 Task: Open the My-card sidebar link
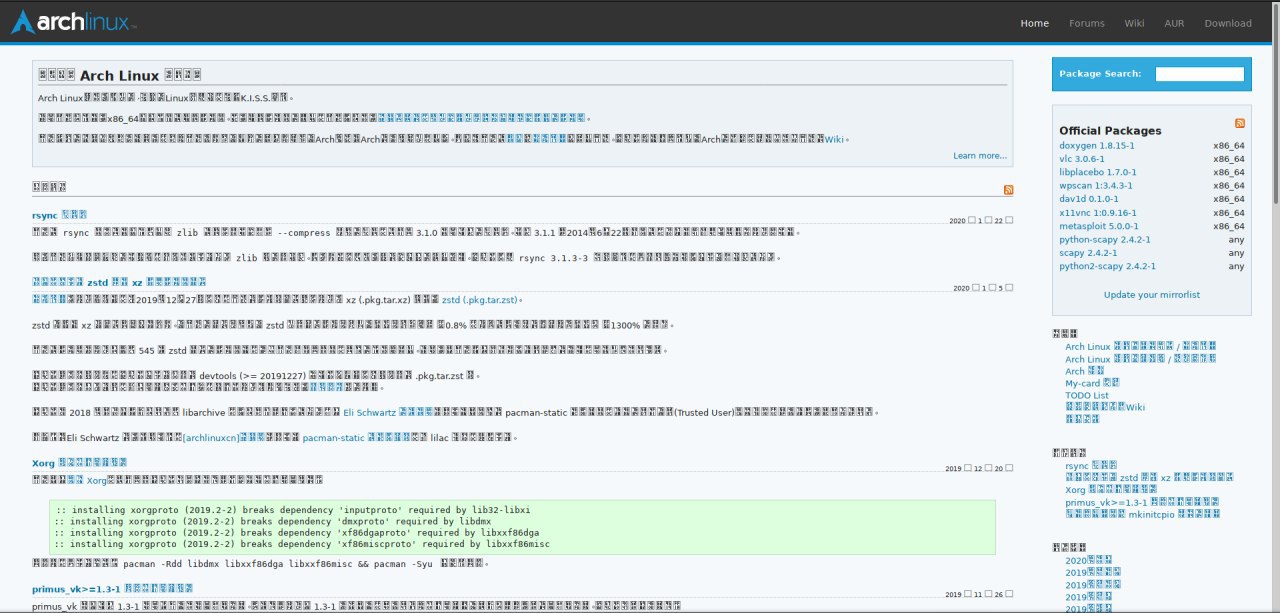(x=1092, y=383)
